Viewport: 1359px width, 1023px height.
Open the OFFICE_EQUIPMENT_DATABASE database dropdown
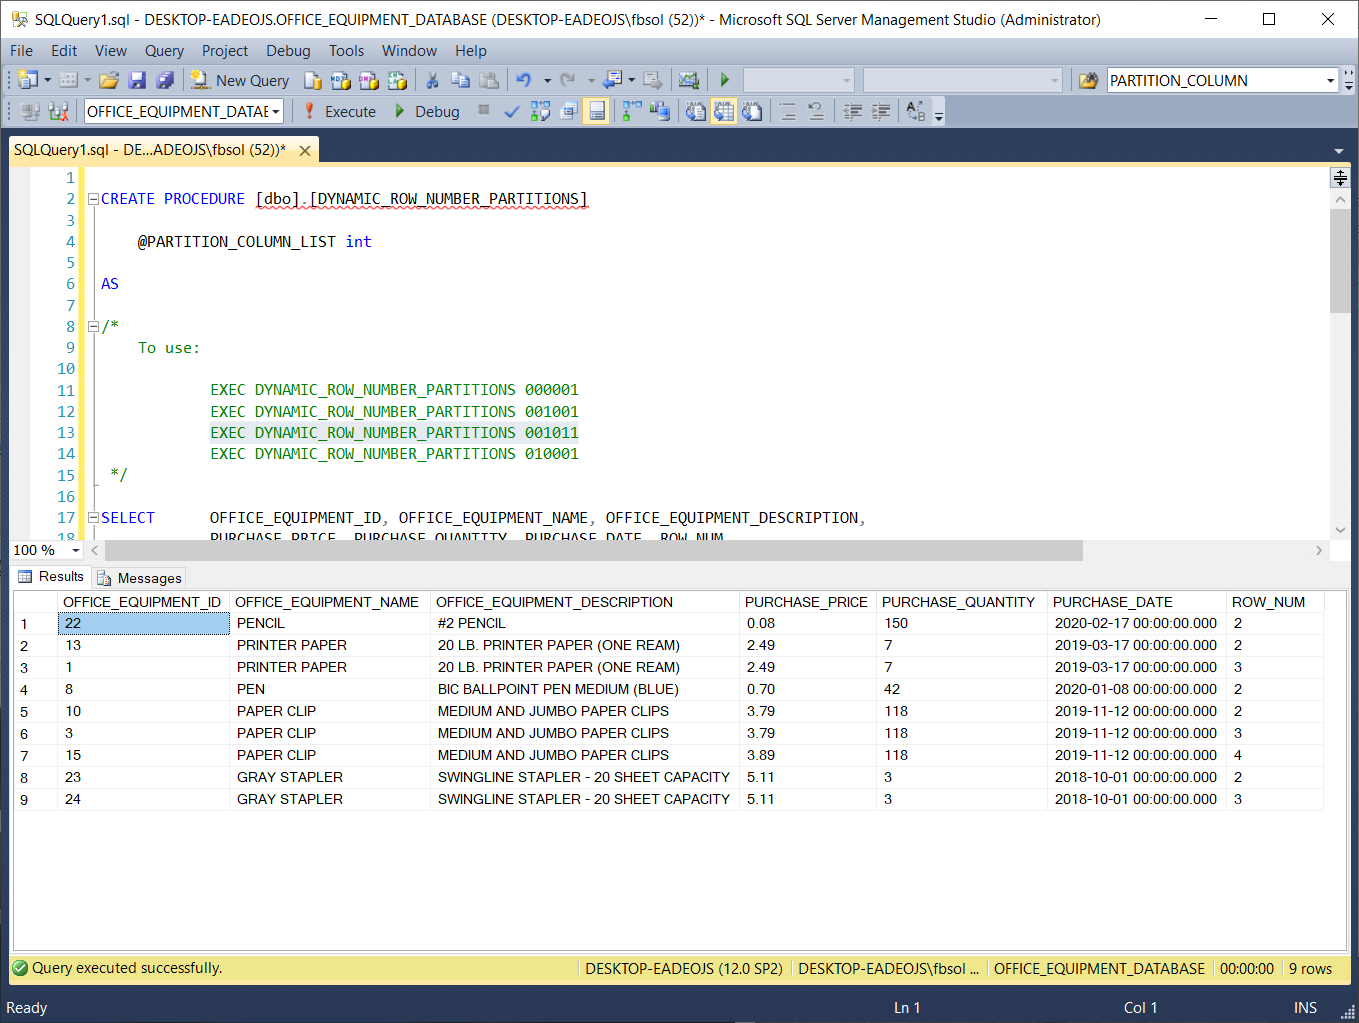tap(276, 112)
